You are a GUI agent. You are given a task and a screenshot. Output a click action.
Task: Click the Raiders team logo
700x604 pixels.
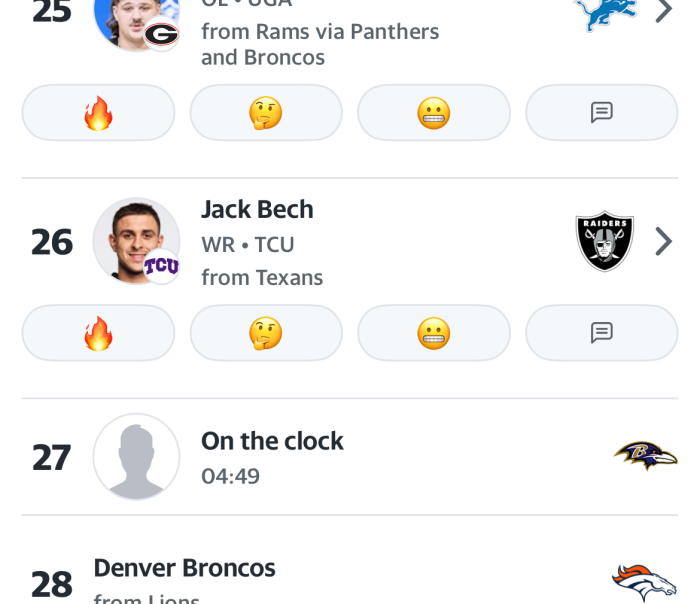point(605,242)
